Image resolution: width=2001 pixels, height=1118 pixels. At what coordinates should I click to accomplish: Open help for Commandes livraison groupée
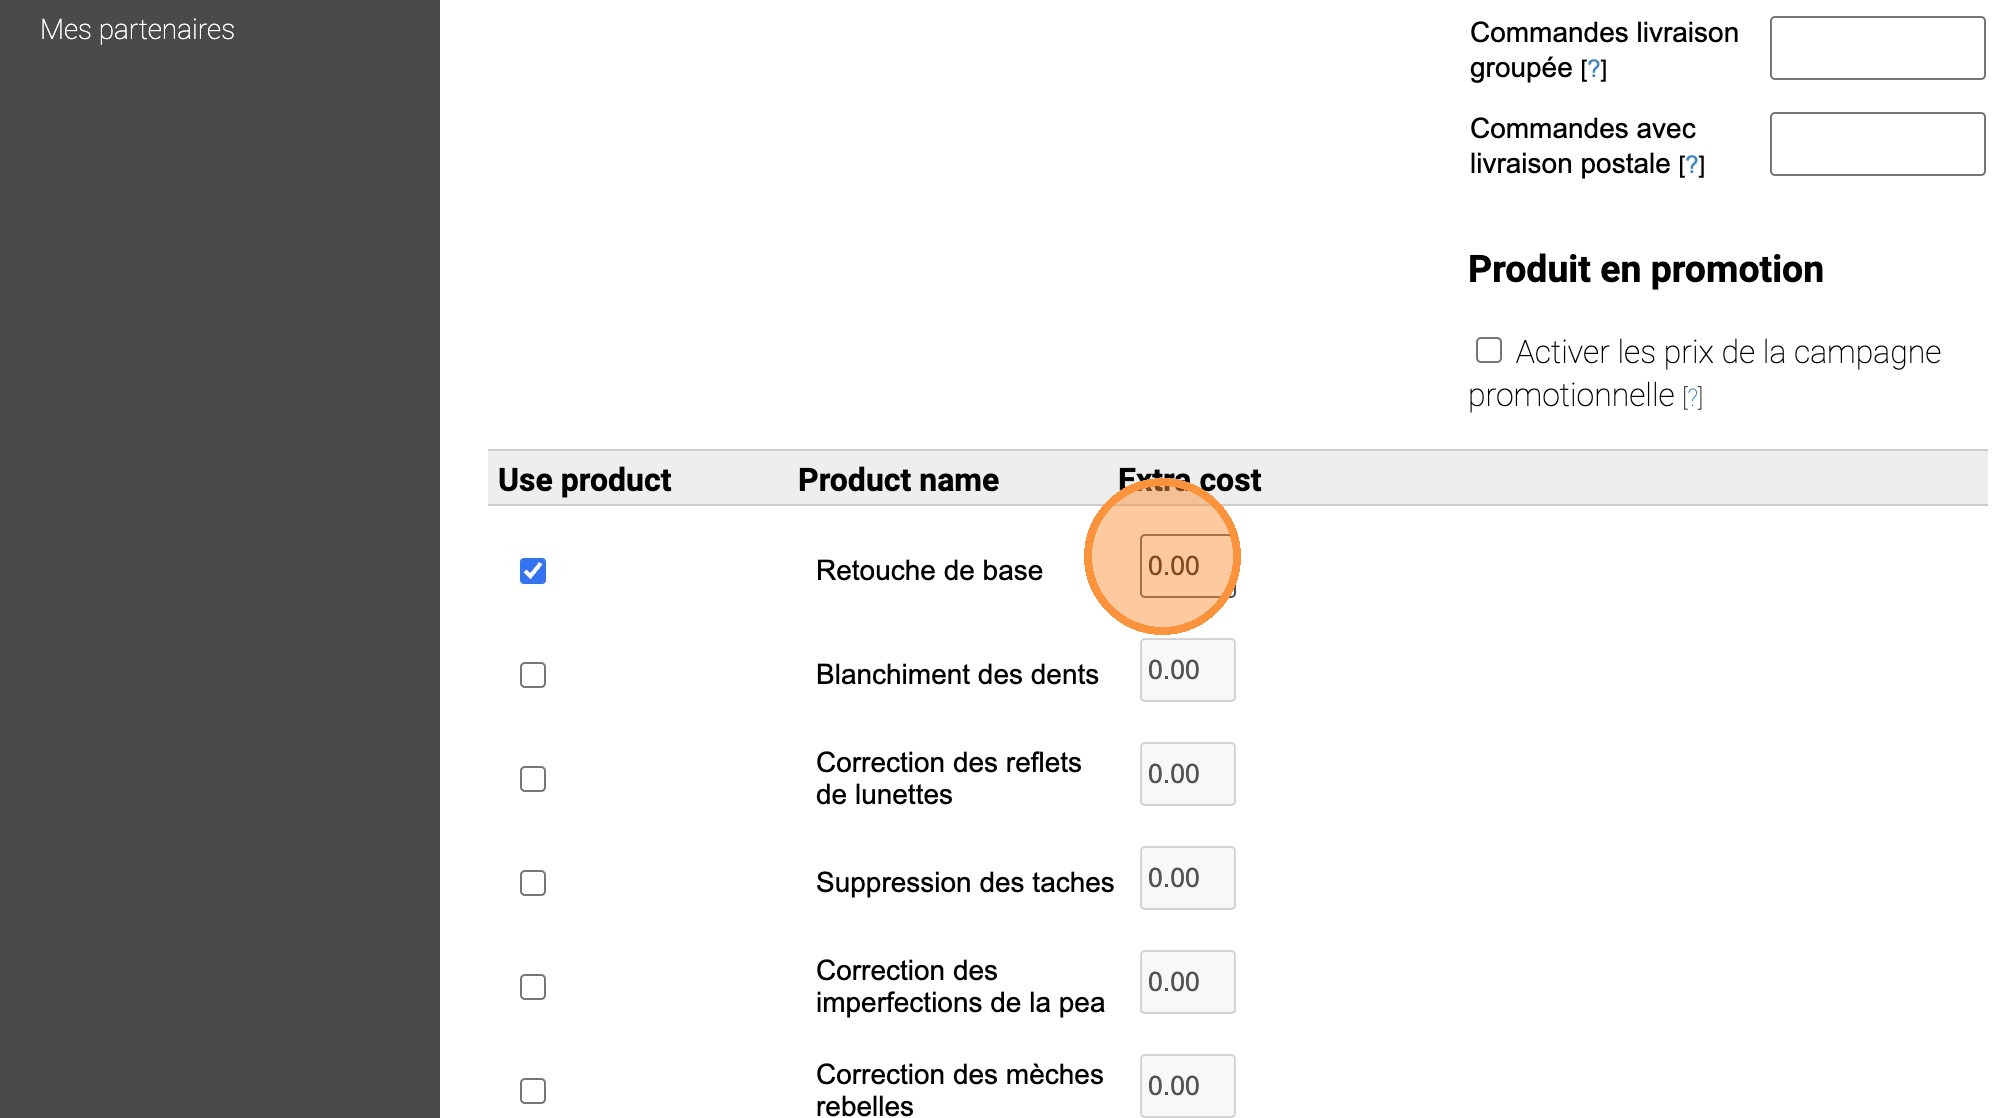click(x=1594, y=69)
